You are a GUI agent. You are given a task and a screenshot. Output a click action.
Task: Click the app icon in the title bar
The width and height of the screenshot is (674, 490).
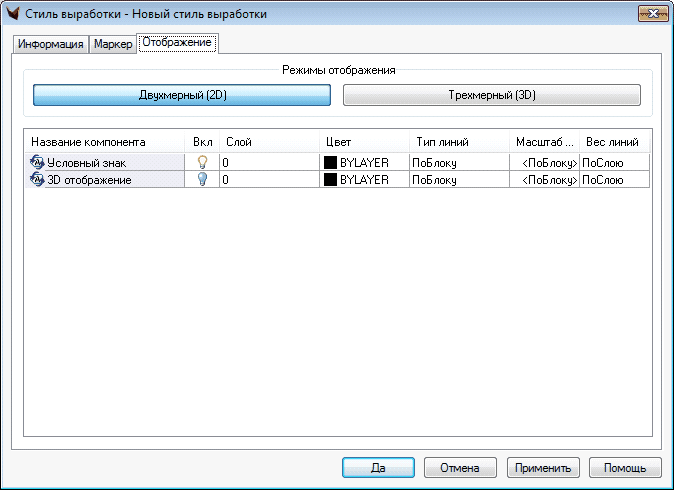click(x=13, y=15)
